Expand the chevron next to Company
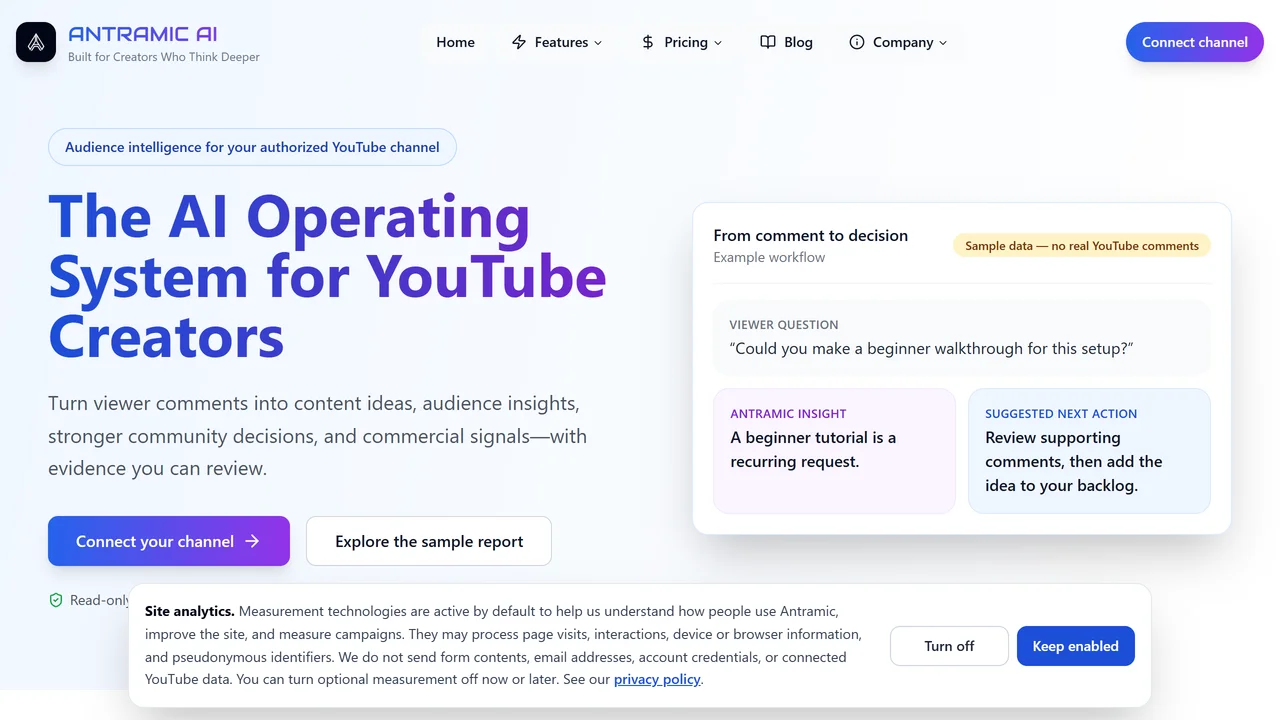The width and height of the screenshot is (1280, 720). click(x=943, y=43)
